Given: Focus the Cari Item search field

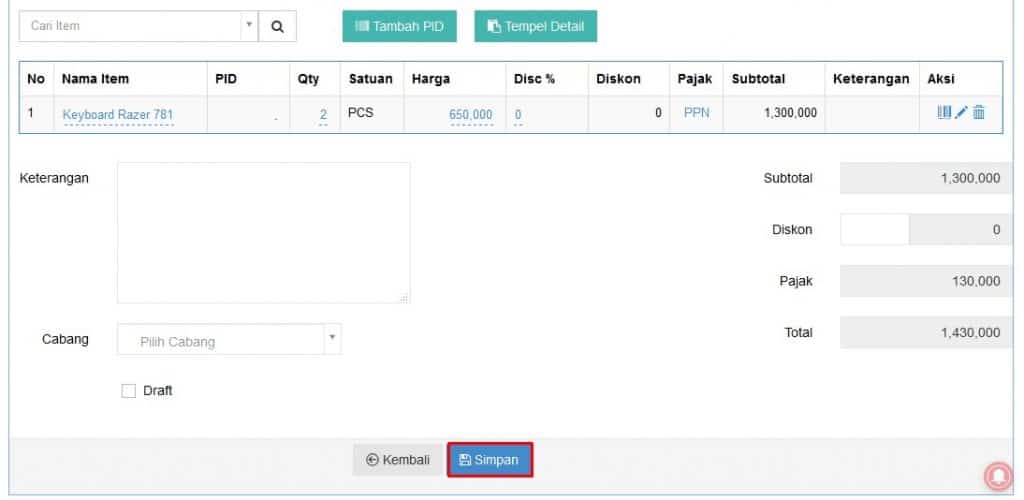Looking at the screenshot, I should [x=131, y=26].
